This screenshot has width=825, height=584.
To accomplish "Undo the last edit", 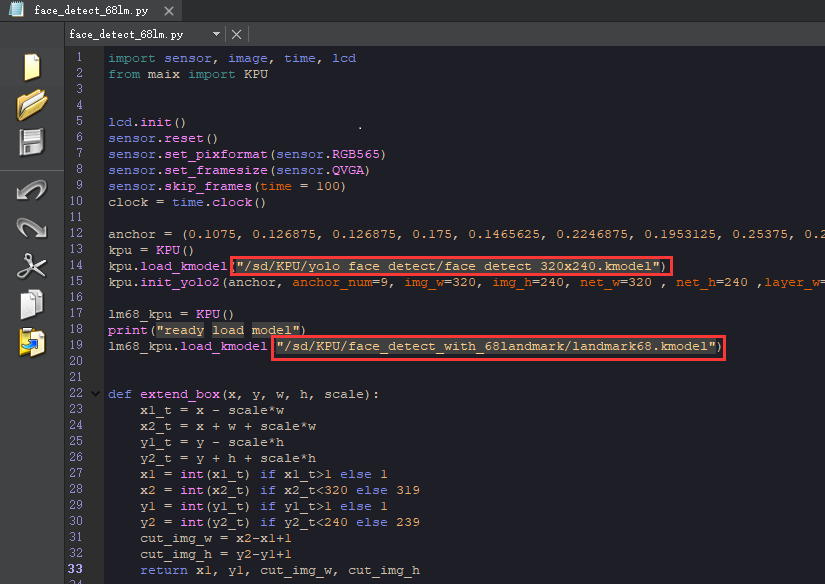I will click(32, 190).
